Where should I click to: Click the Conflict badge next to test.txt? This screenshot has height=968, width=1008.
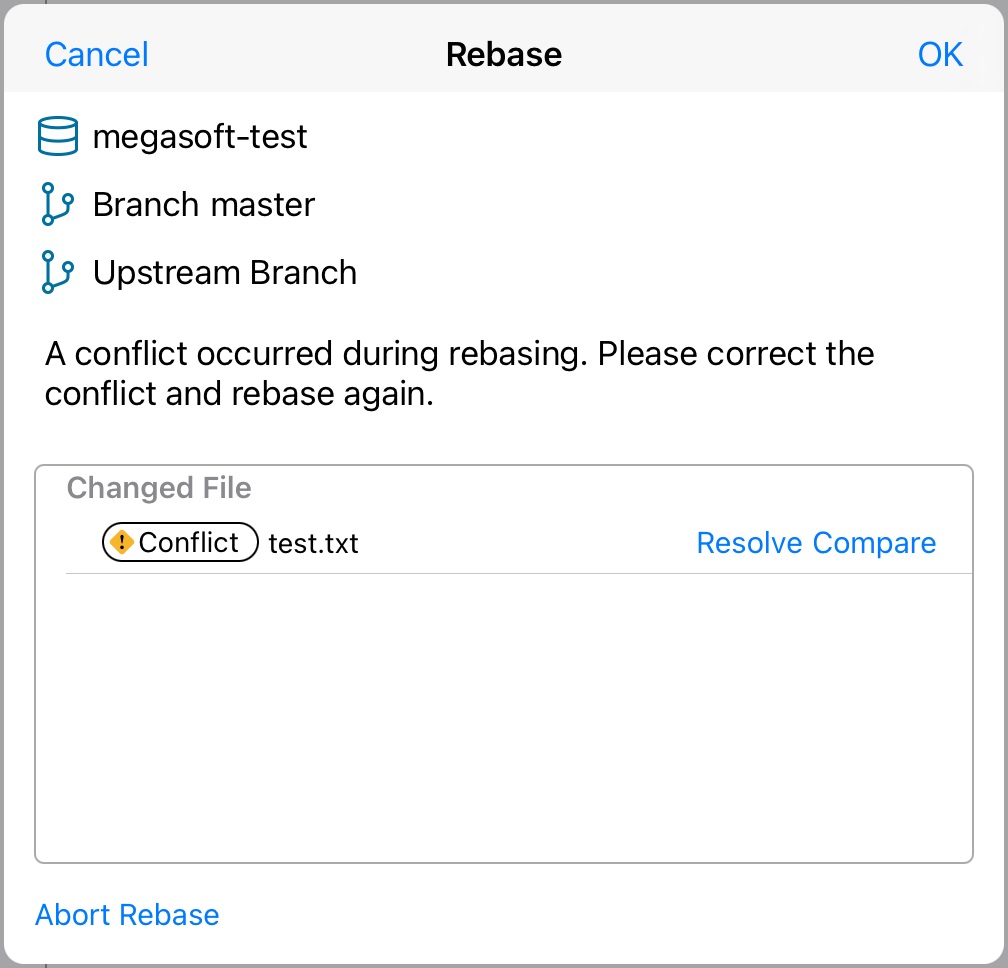179,542
